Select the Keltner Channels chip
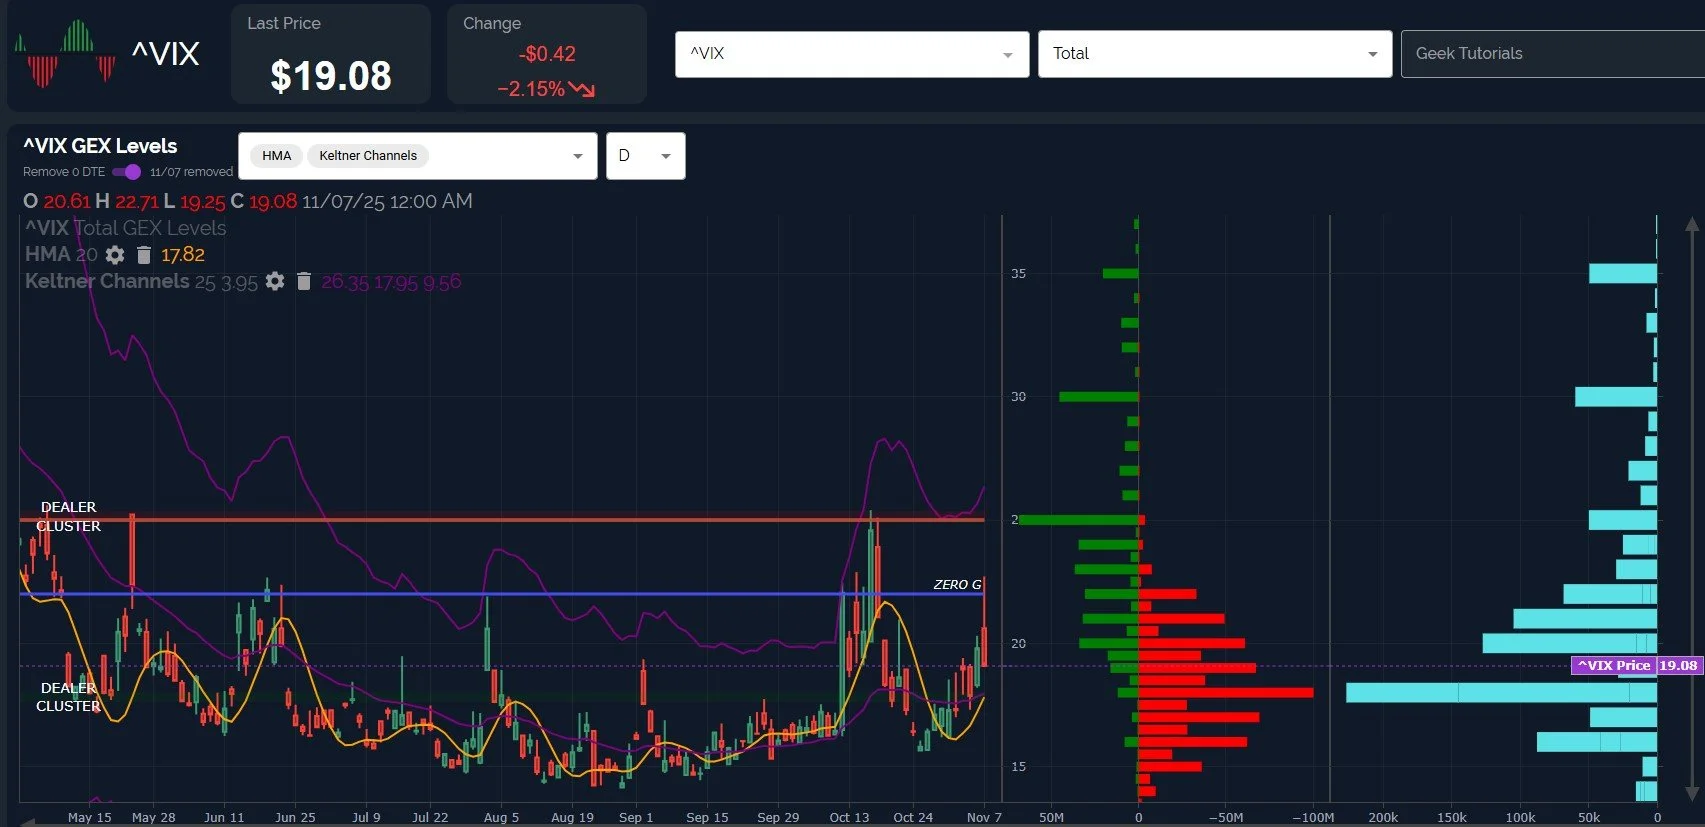The height and width of the screenshot is (827, 1705). pos(368,156)
